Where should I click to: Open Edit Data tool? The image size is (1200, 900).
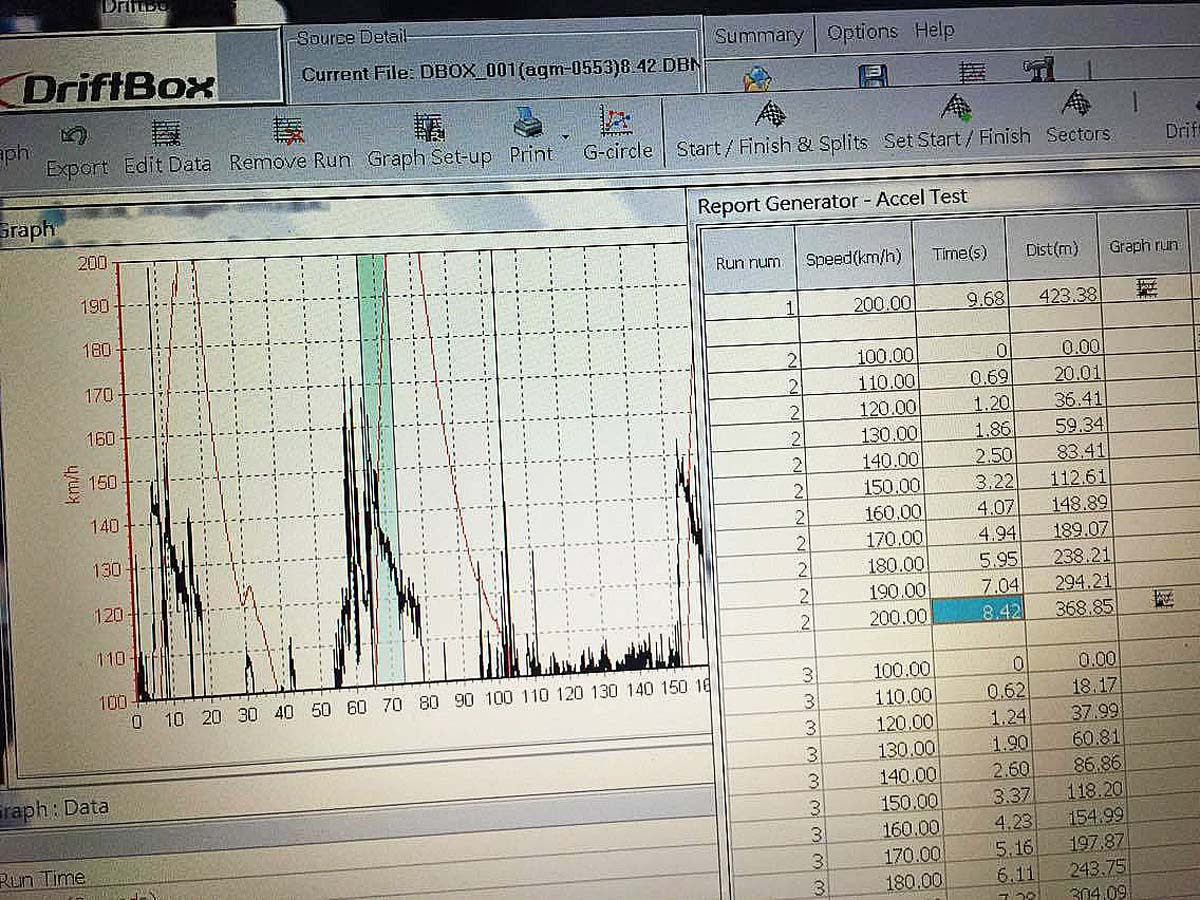166,134
